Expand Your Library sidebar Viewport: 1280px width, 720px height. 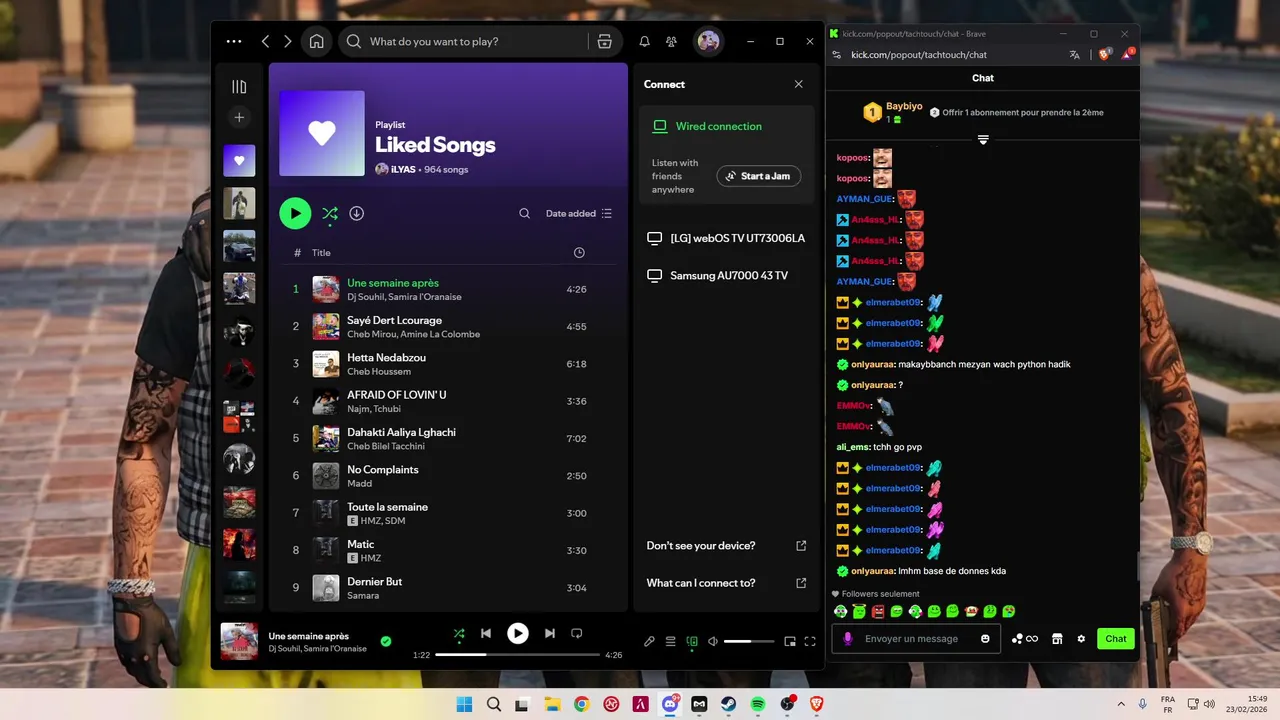click(239, 87)
